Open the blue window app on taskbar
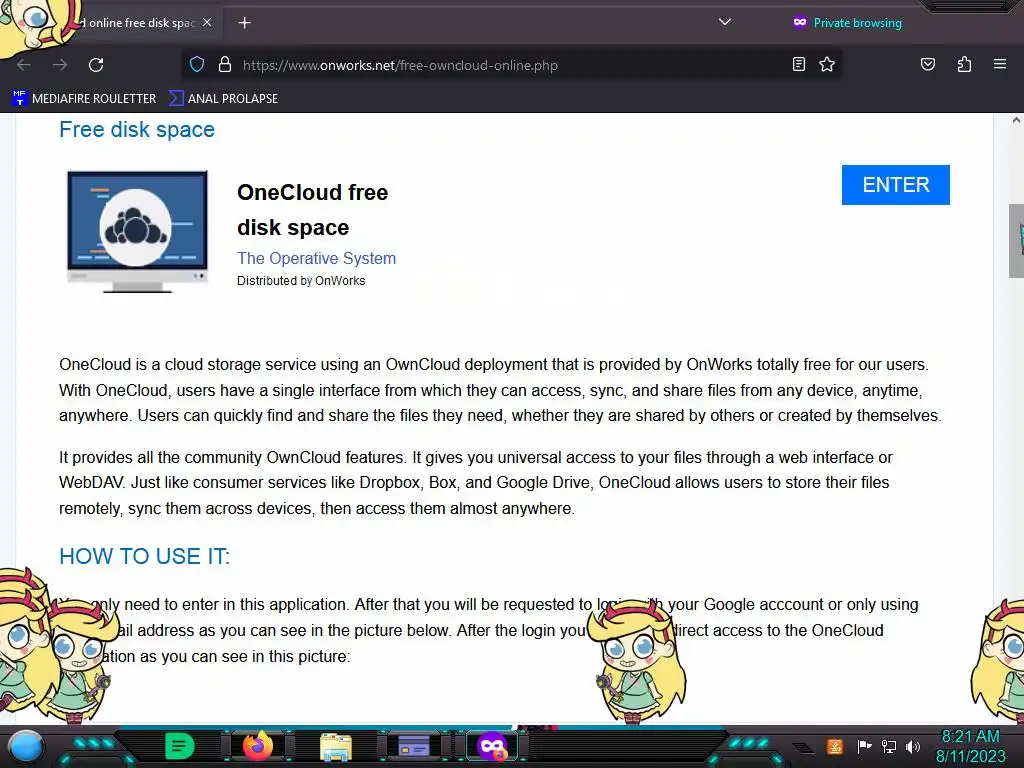 coord(414,746)
